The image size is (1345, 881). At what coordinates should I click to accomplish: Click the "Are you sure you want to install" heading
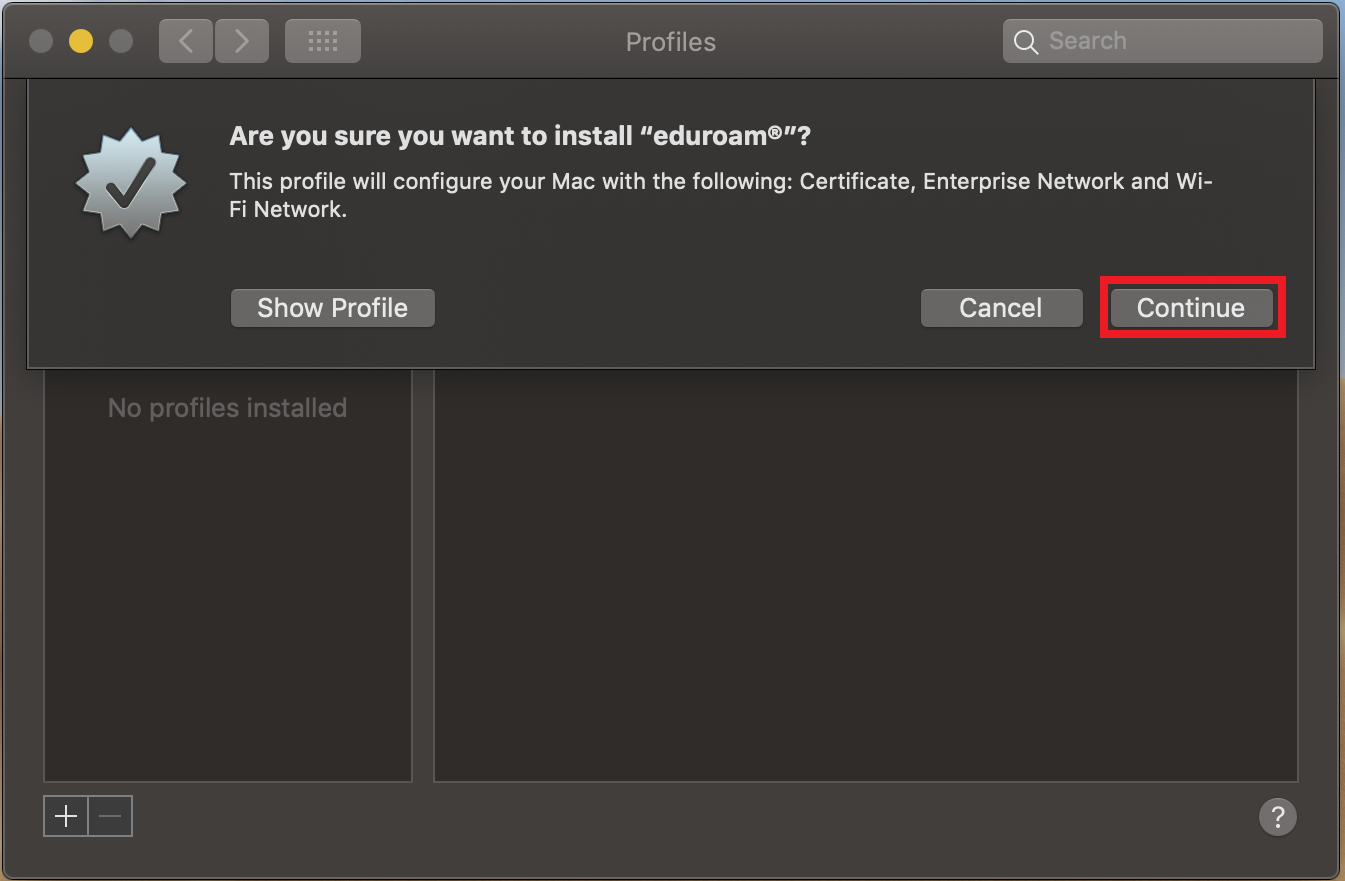[520, 136]
